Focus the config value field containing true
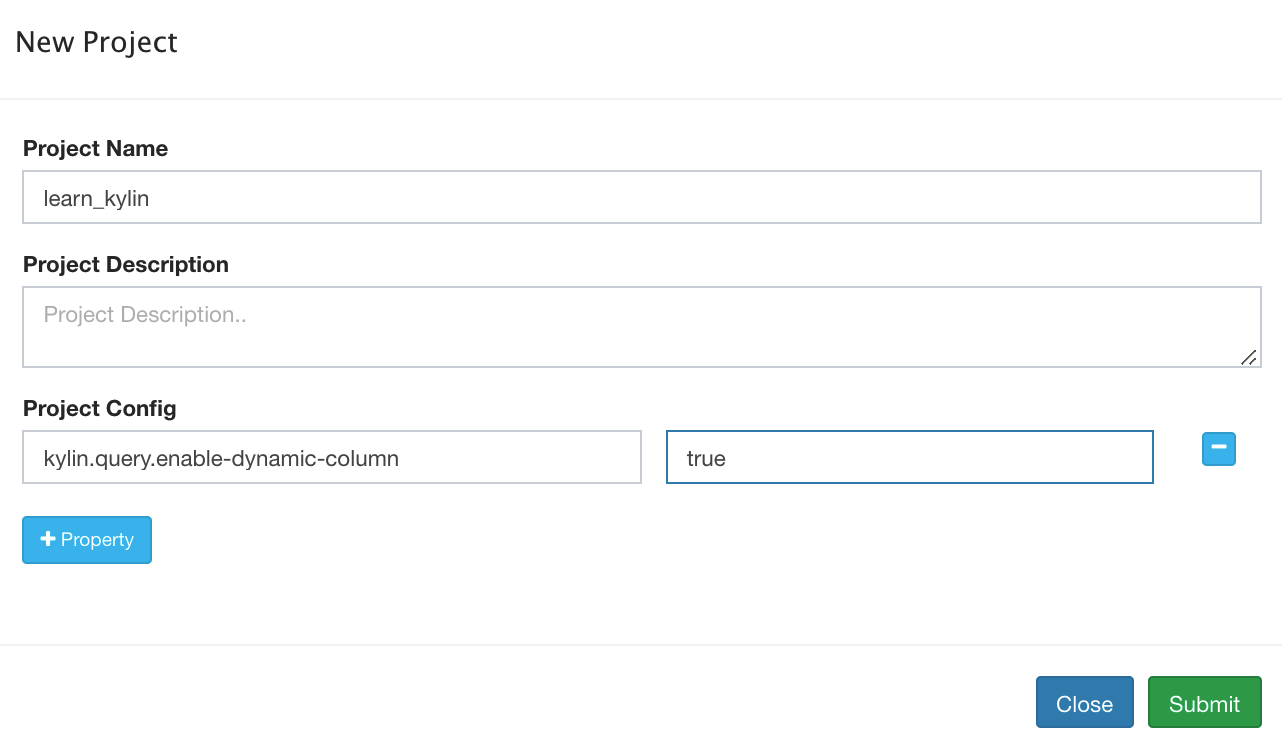The image size is (1282, 752). pyautogui.click(x=909, y=458)
